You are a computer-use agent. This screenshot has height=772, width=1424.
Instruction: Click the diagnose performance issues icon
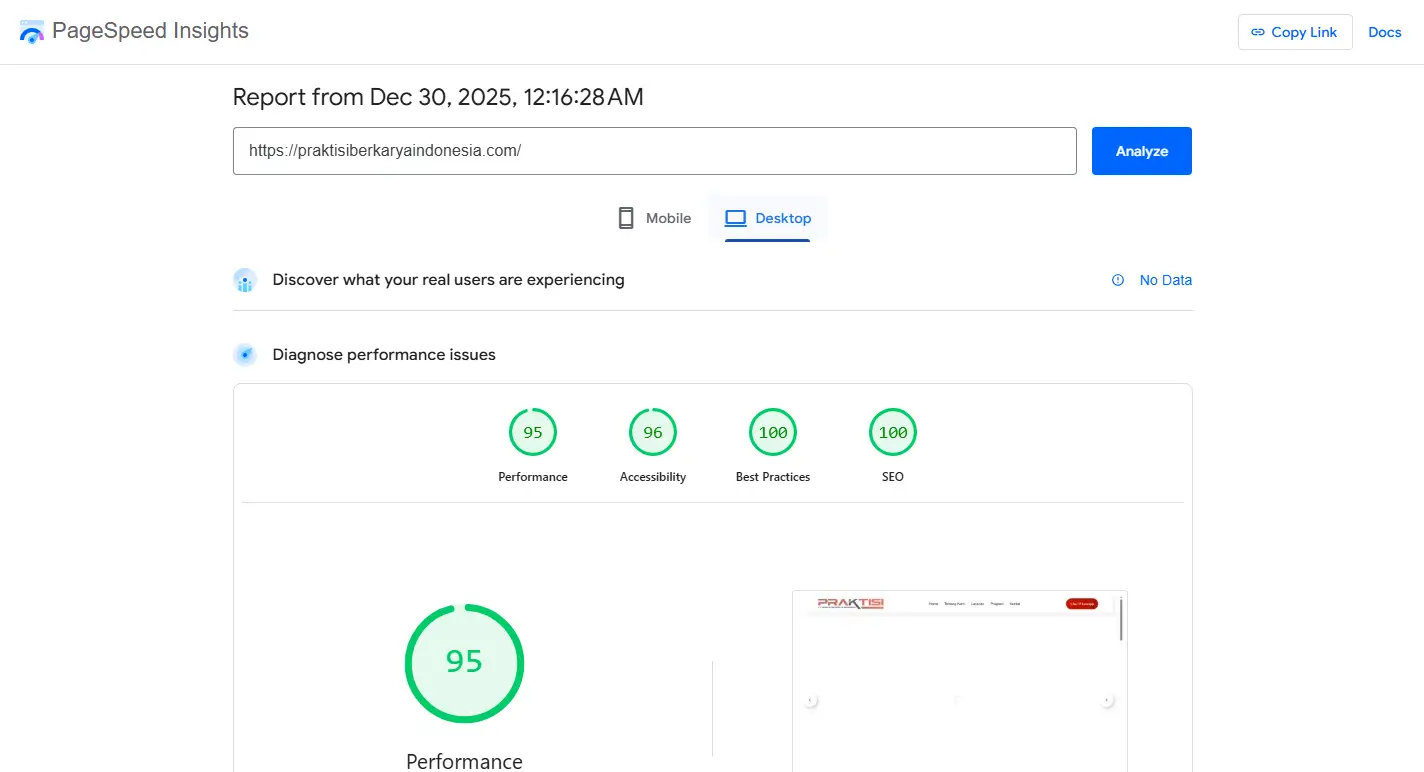click(x=245, y=354)
